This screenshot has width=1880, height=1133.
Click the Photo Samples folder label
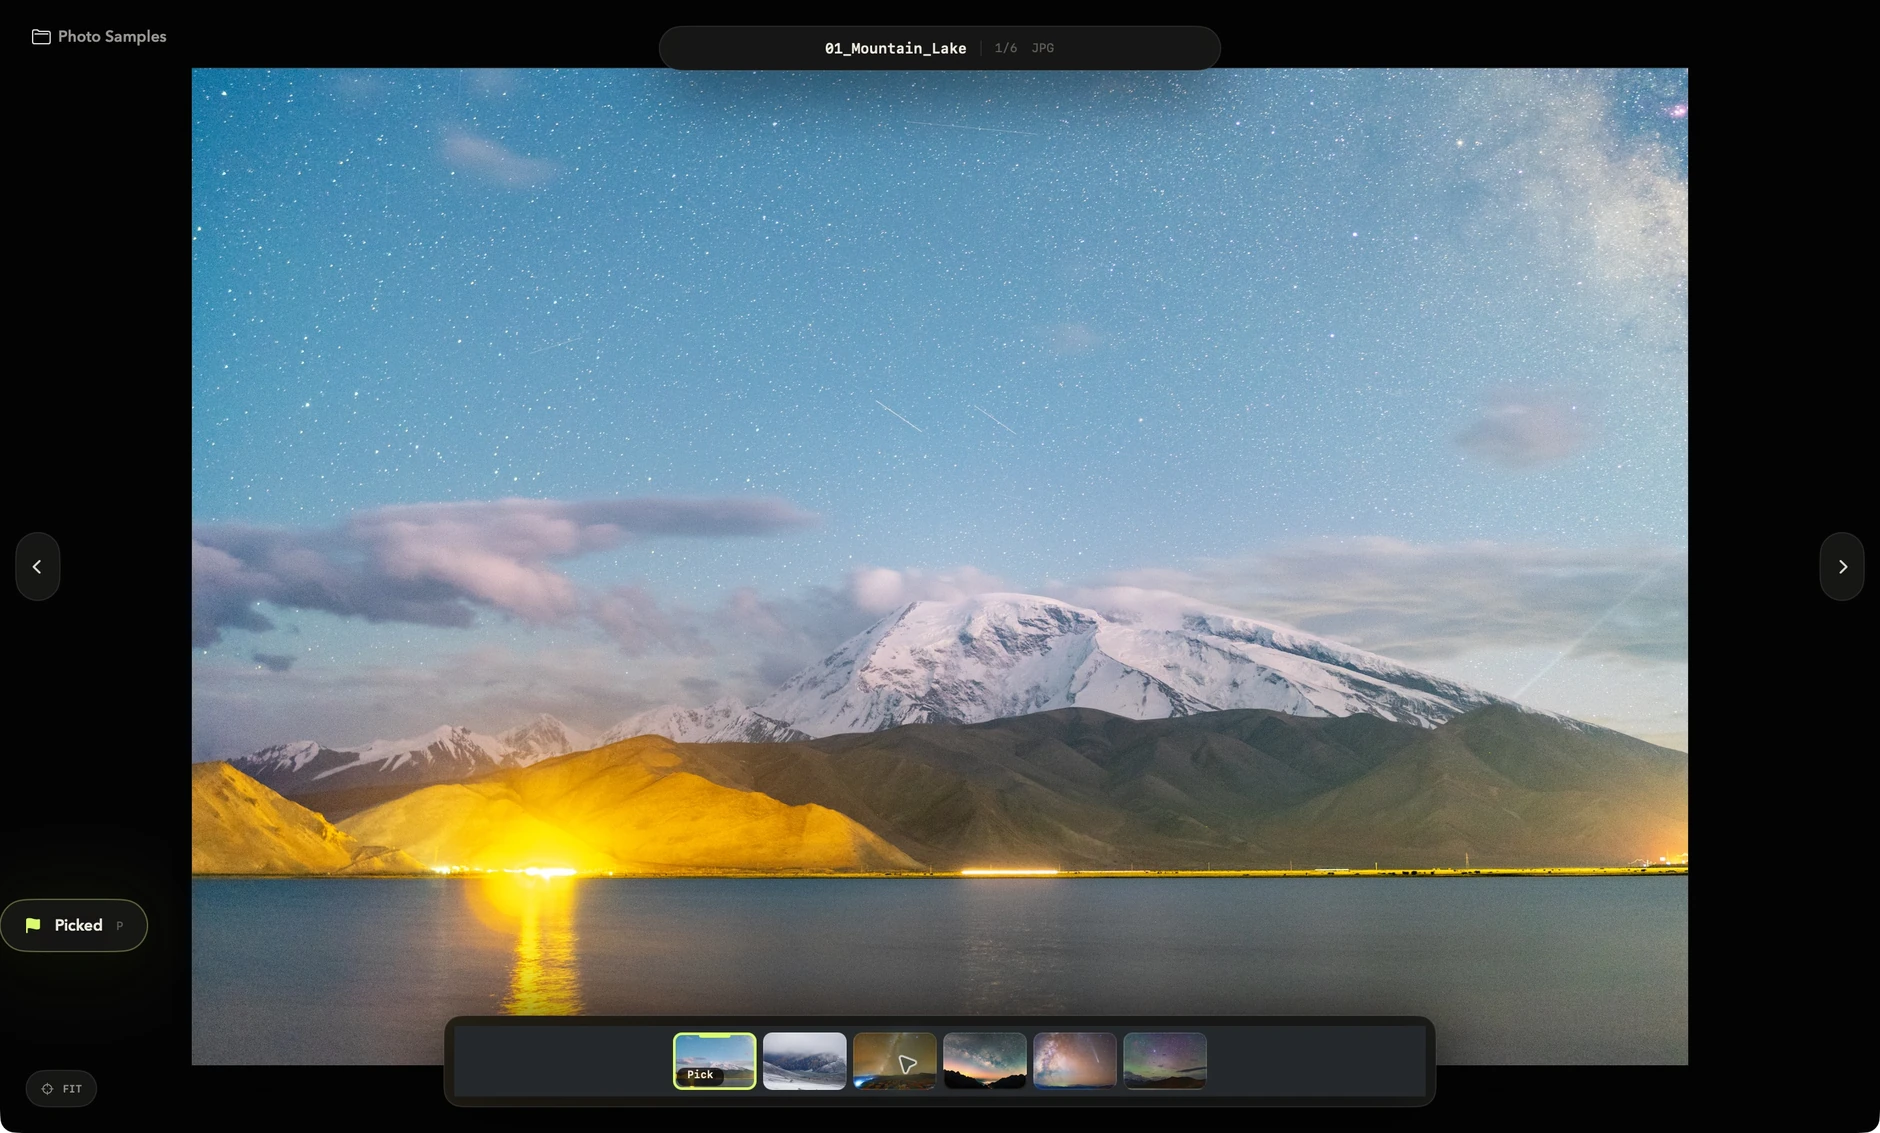click(112, 37)
